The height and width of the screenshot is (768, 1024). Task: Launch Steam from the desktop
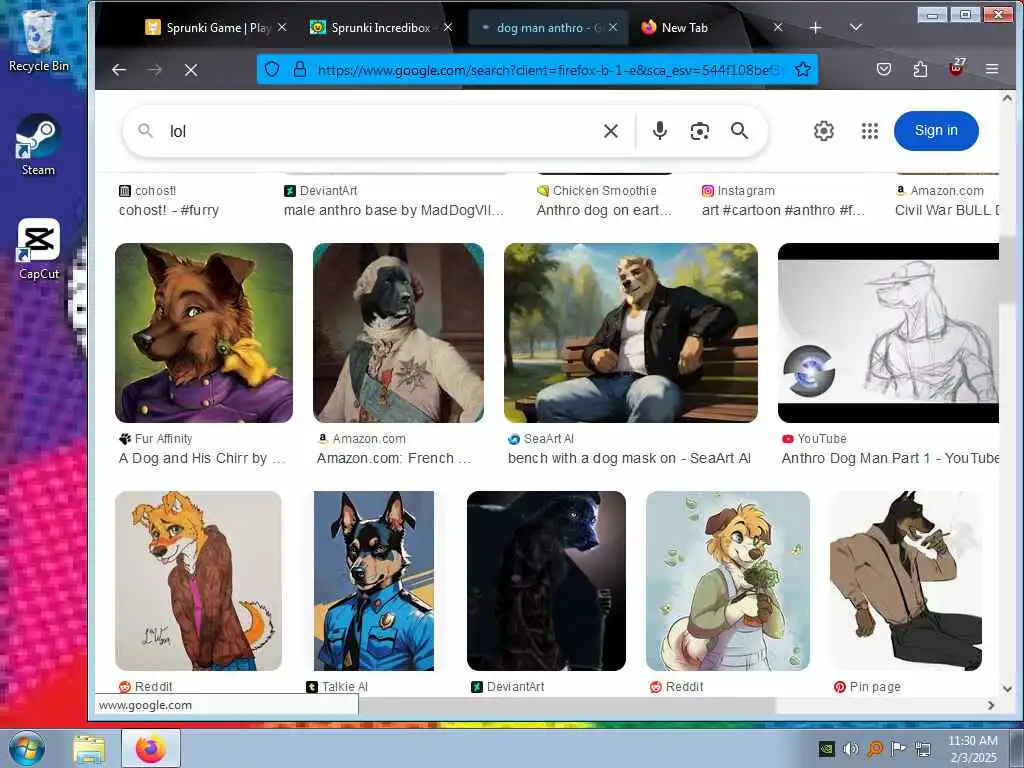click(x=38, y=144)
